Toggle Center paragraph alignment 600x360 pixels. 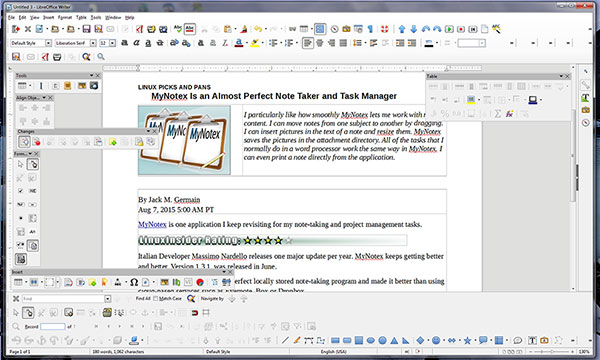(x=320, y=43)
